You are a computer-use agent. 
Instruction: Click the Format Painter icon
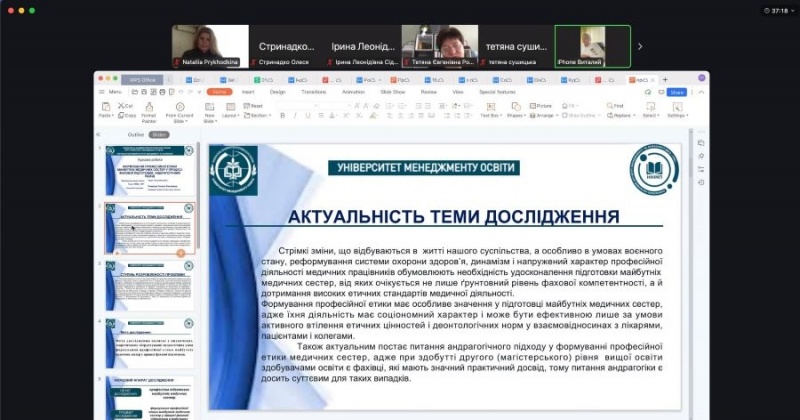(148, 110)
